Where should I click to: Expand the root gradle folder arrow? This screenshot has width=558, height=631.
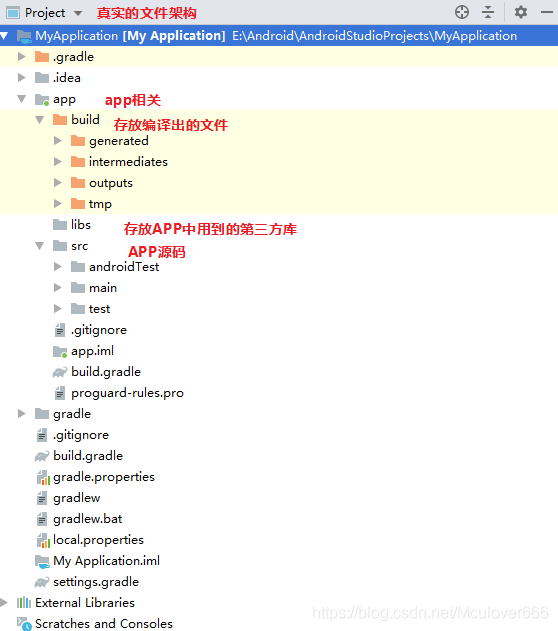point(22,414)
